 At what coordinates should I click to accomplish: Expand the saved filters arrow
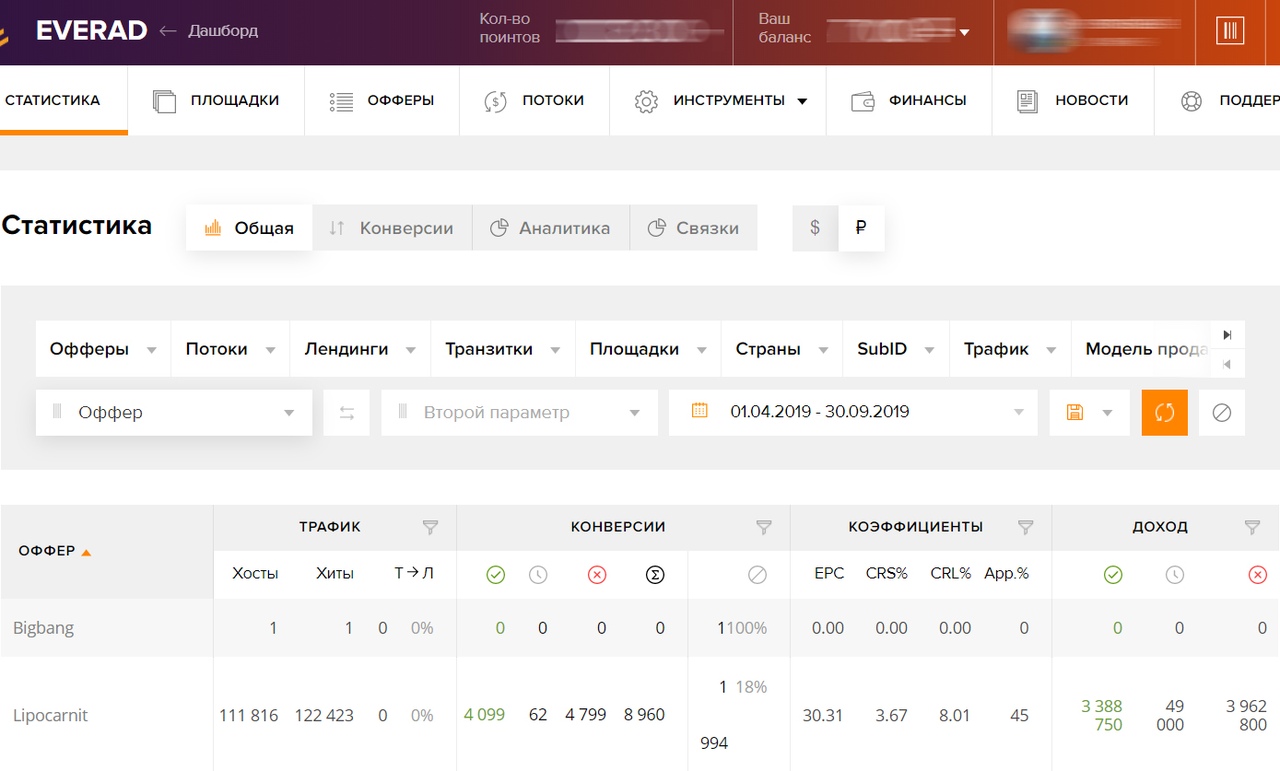pos(1107,413)
